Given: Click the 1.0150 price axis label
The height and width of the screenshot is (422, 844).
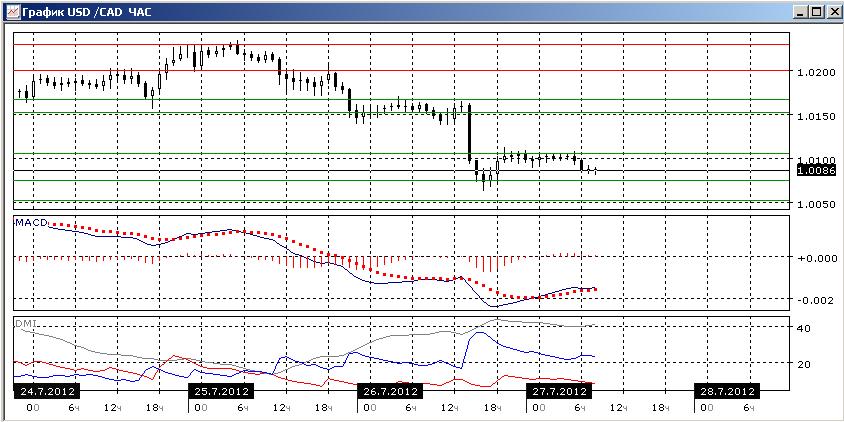Looking at the screenshot, I should pyautogui.click(x=815, y=117).
